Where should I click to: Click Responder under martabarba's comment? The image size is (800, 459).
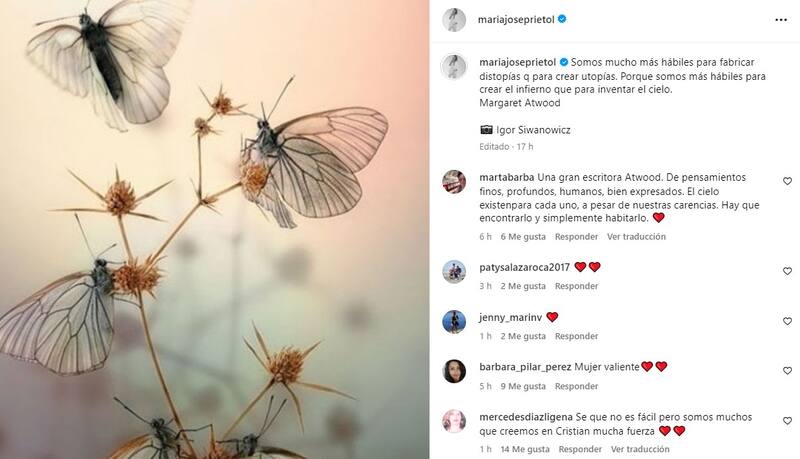[577, 237]
